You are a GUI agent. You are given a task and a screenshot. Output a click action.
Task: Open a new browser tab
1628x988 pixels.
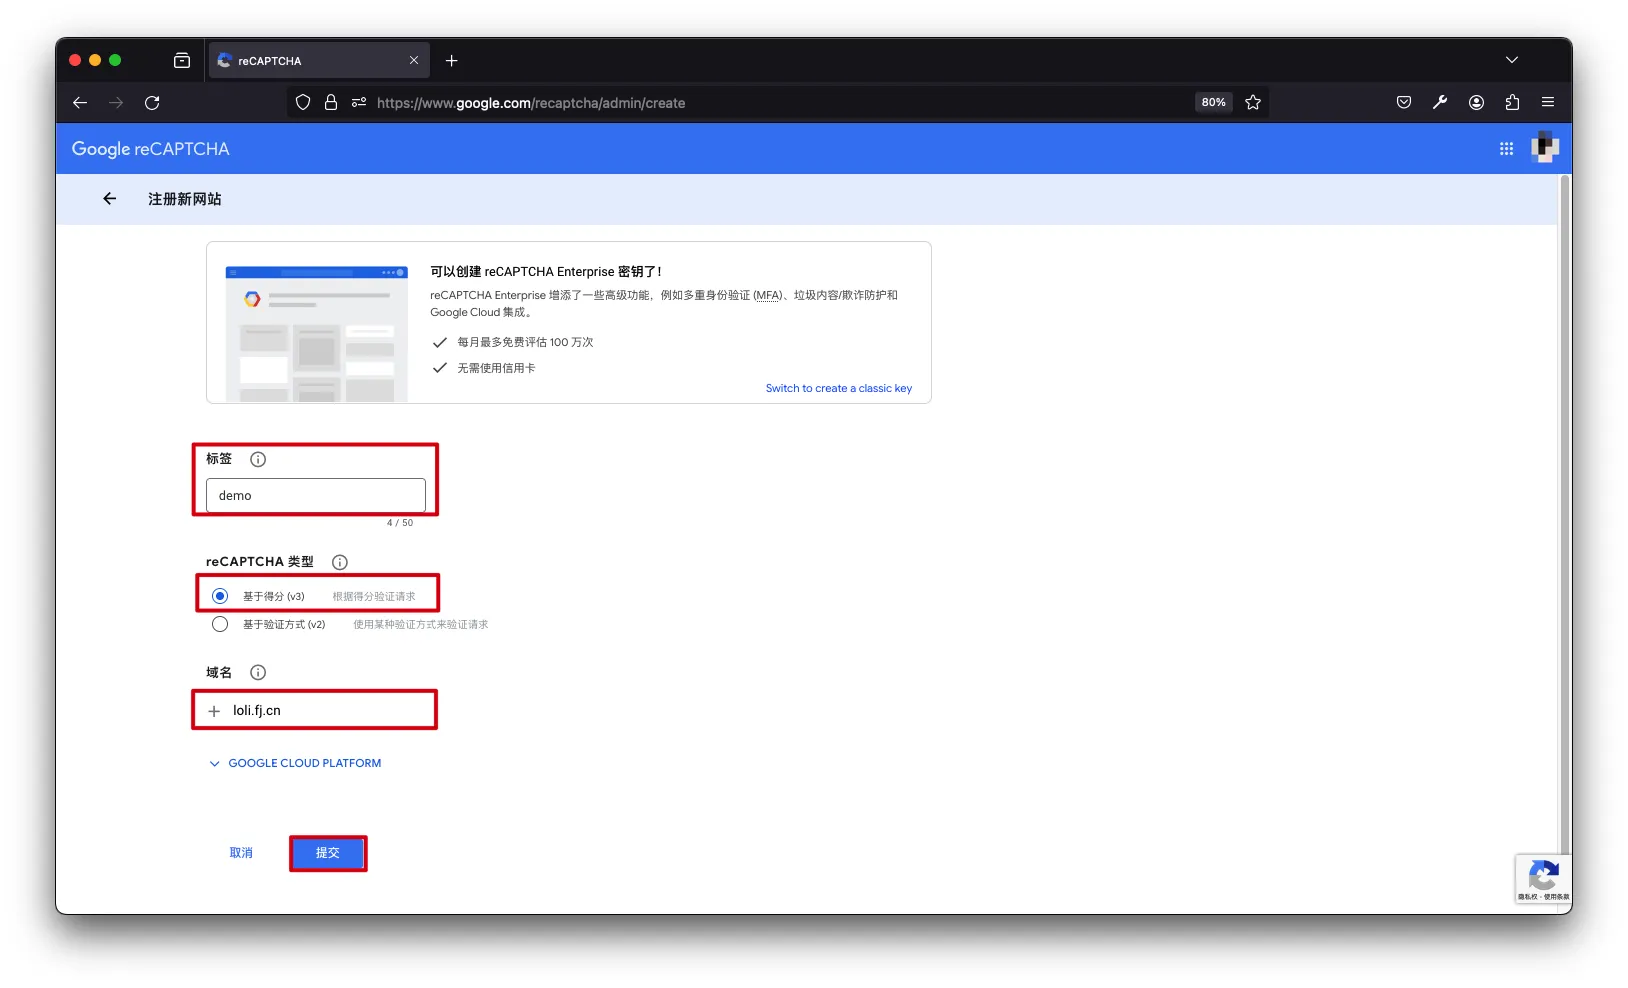[x=452, y=61]
